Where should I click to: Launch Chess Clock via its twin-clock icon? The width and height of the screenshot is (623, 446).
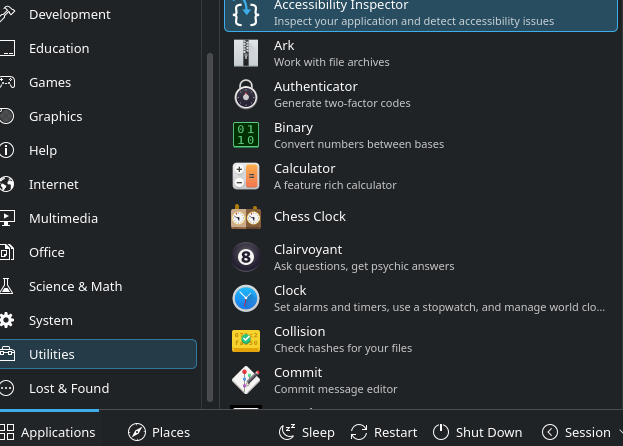(246, 217)
